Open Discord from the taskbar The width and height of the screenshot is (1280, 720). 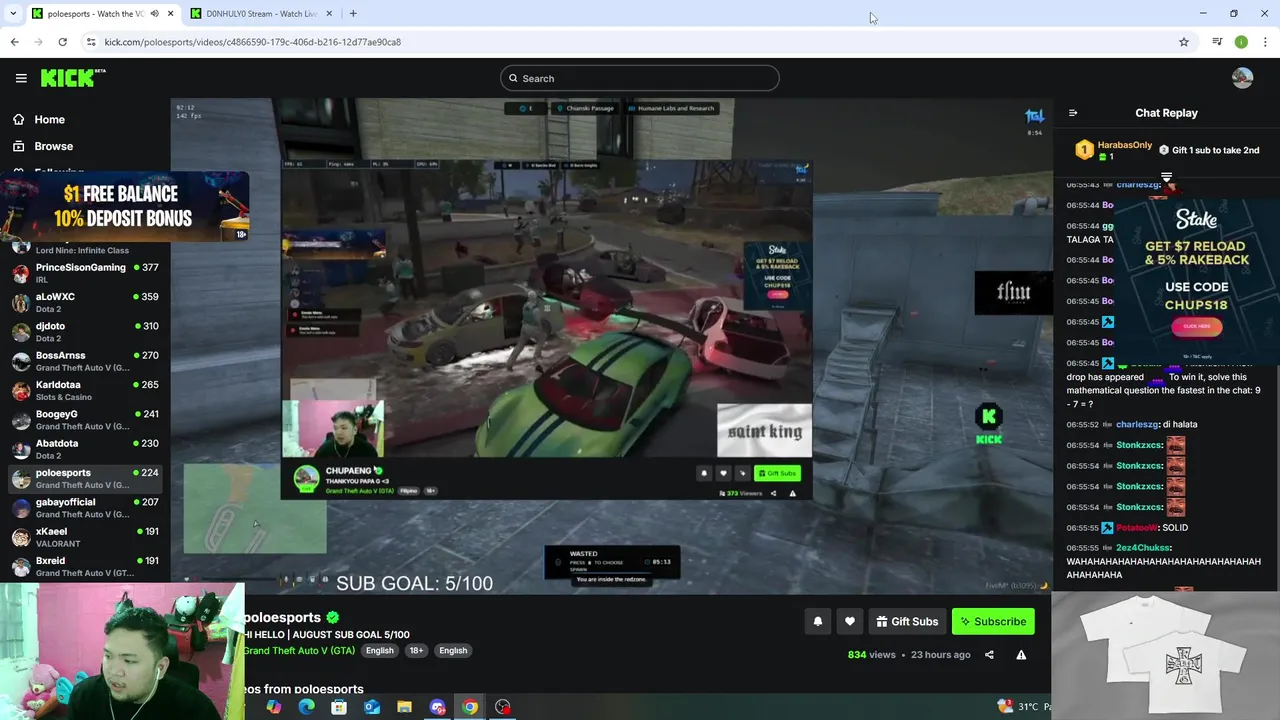pyautogui.click(x=437, y=707)
